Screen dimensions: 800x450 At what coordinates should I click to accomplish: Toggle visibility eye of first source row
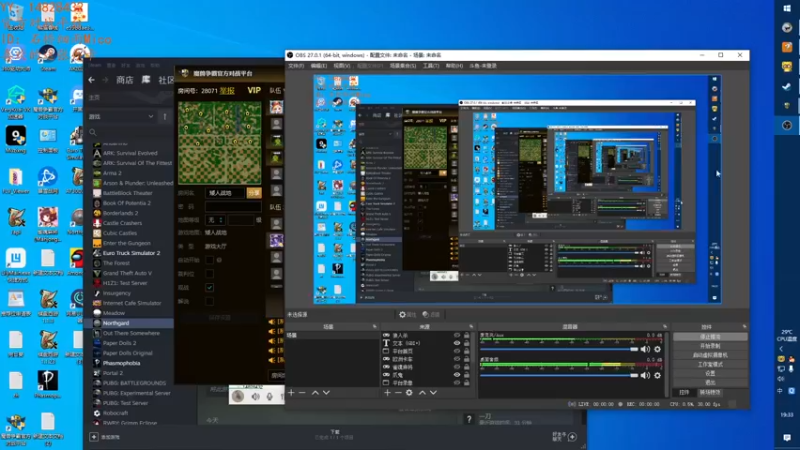click(457, 336)
